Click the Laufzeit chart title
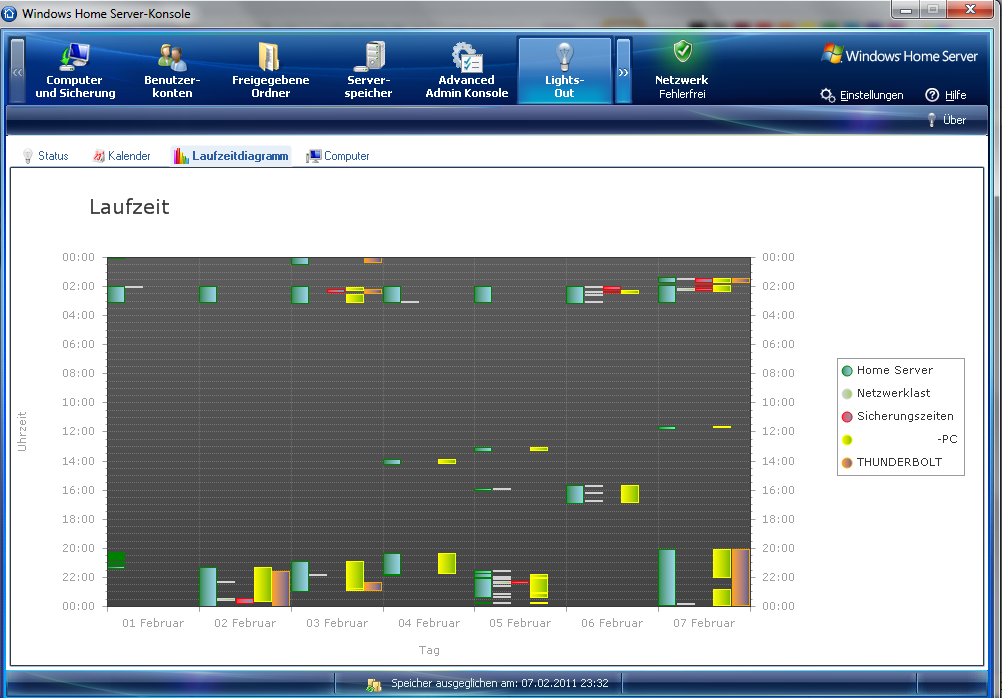The image size is (1002, 698). 129,207
